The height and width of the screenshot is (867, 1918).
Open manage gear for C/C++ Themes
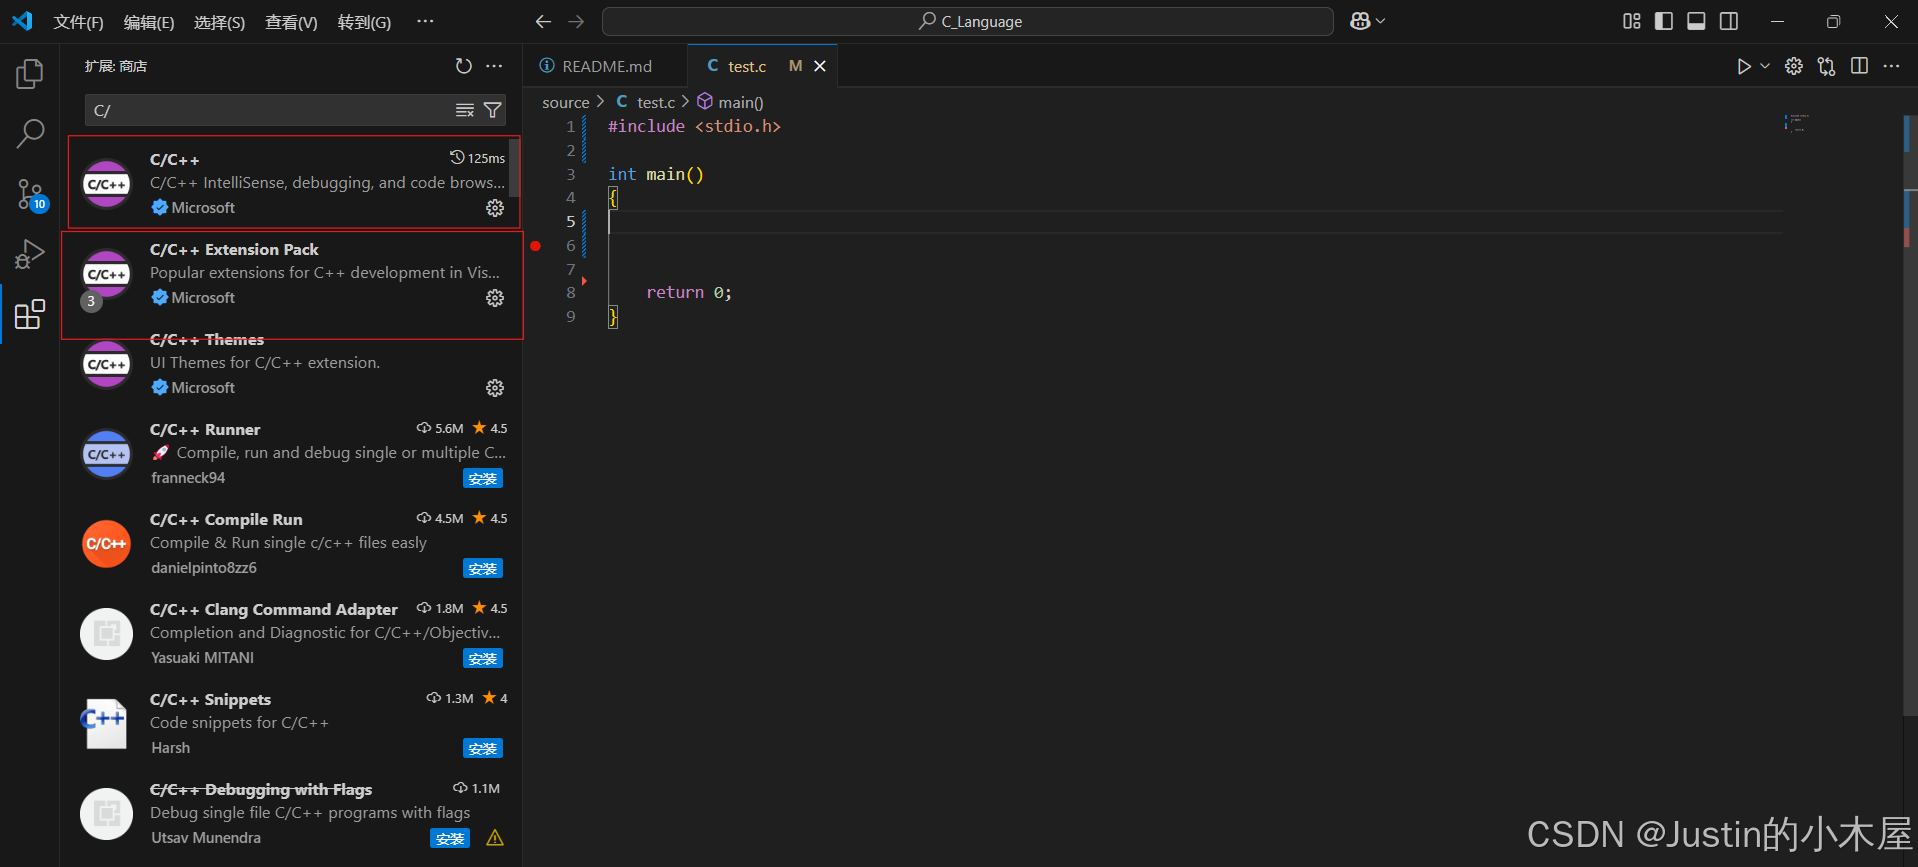(x=495, y=388)
